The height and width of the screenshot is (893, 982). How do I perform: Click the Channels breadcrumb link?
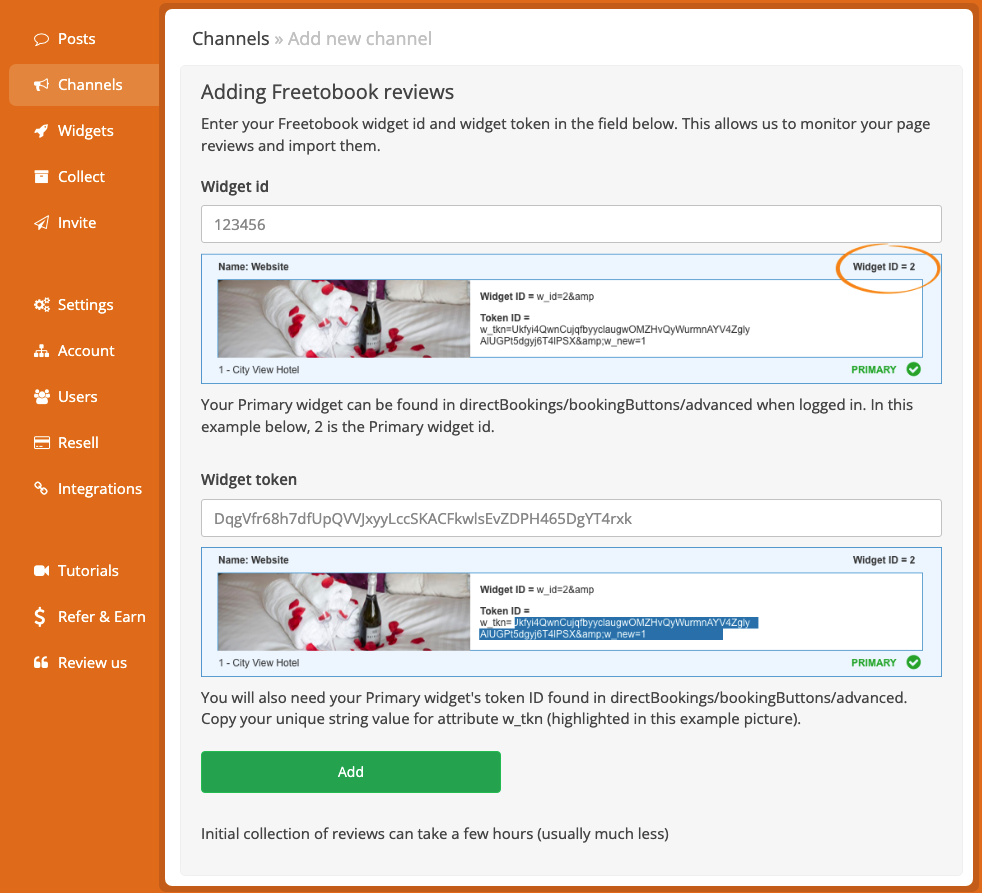tap(230, 39)
